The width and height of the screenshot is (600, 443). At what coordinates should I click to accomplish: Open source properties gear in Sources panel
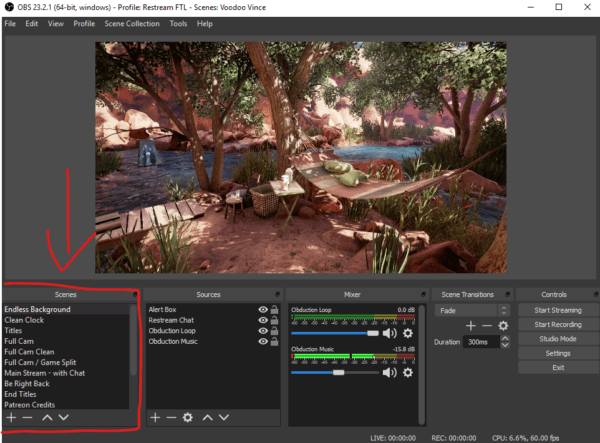tap(188, 417)
